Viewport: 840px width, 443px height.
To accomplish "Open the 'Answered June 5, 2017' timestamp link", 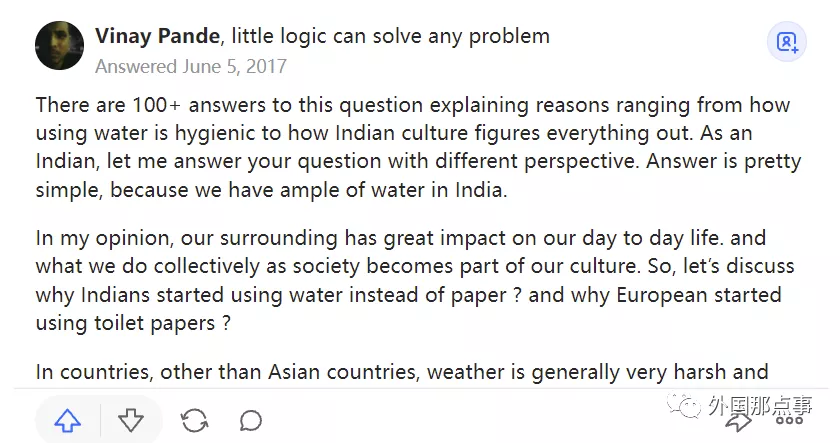I will (191, 67).
